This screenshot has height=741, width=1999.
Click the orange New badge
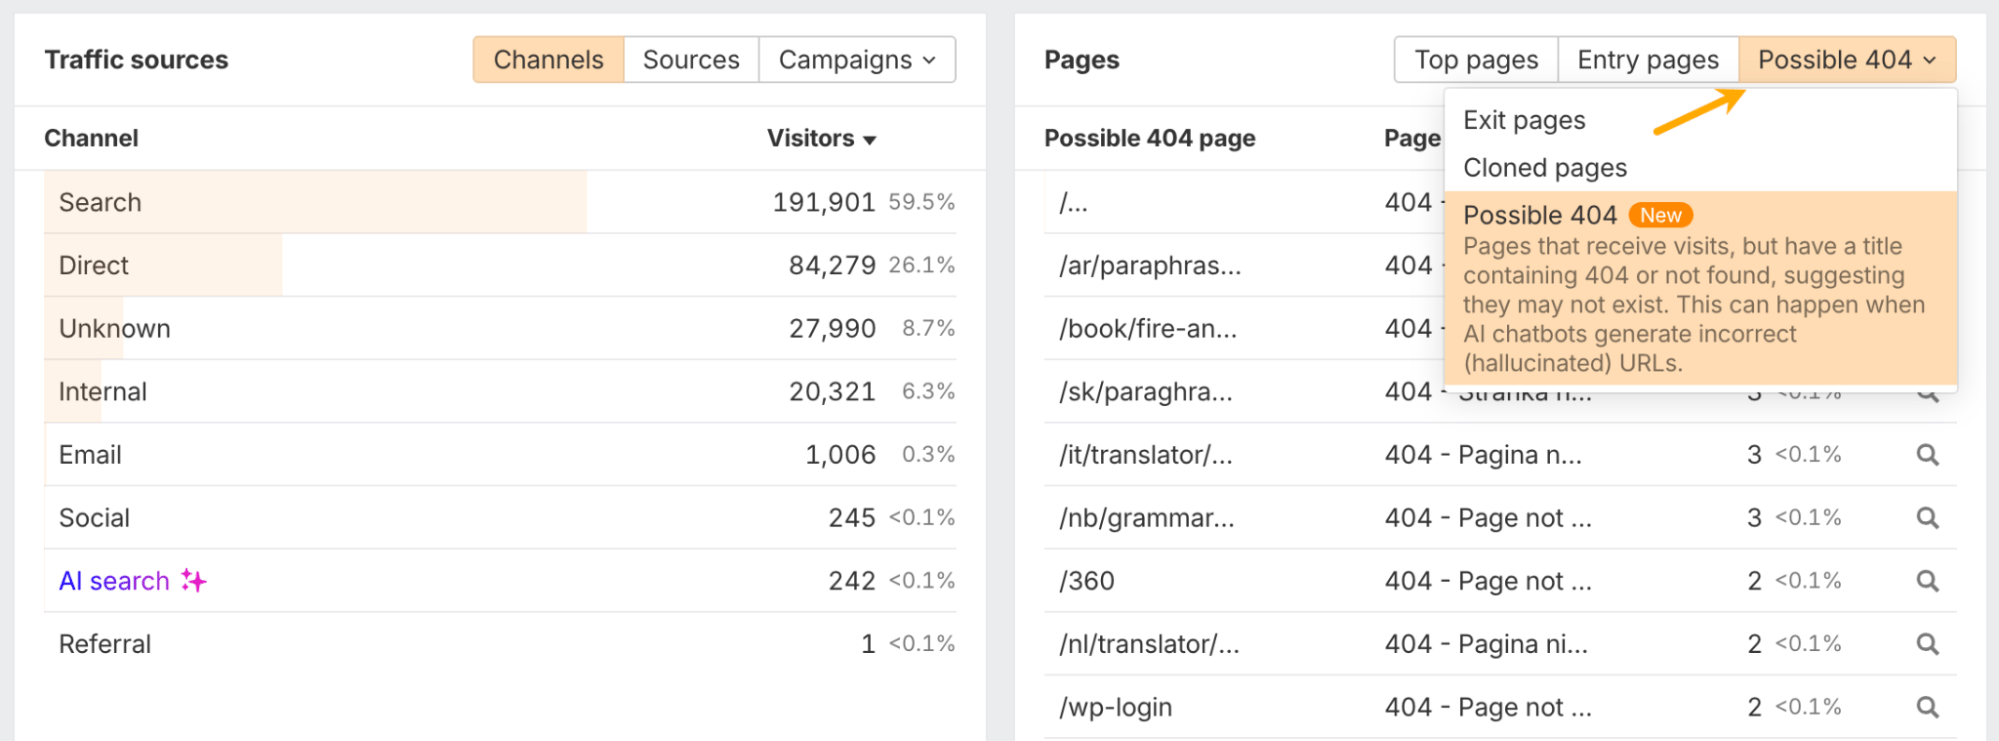[1660, 215]
